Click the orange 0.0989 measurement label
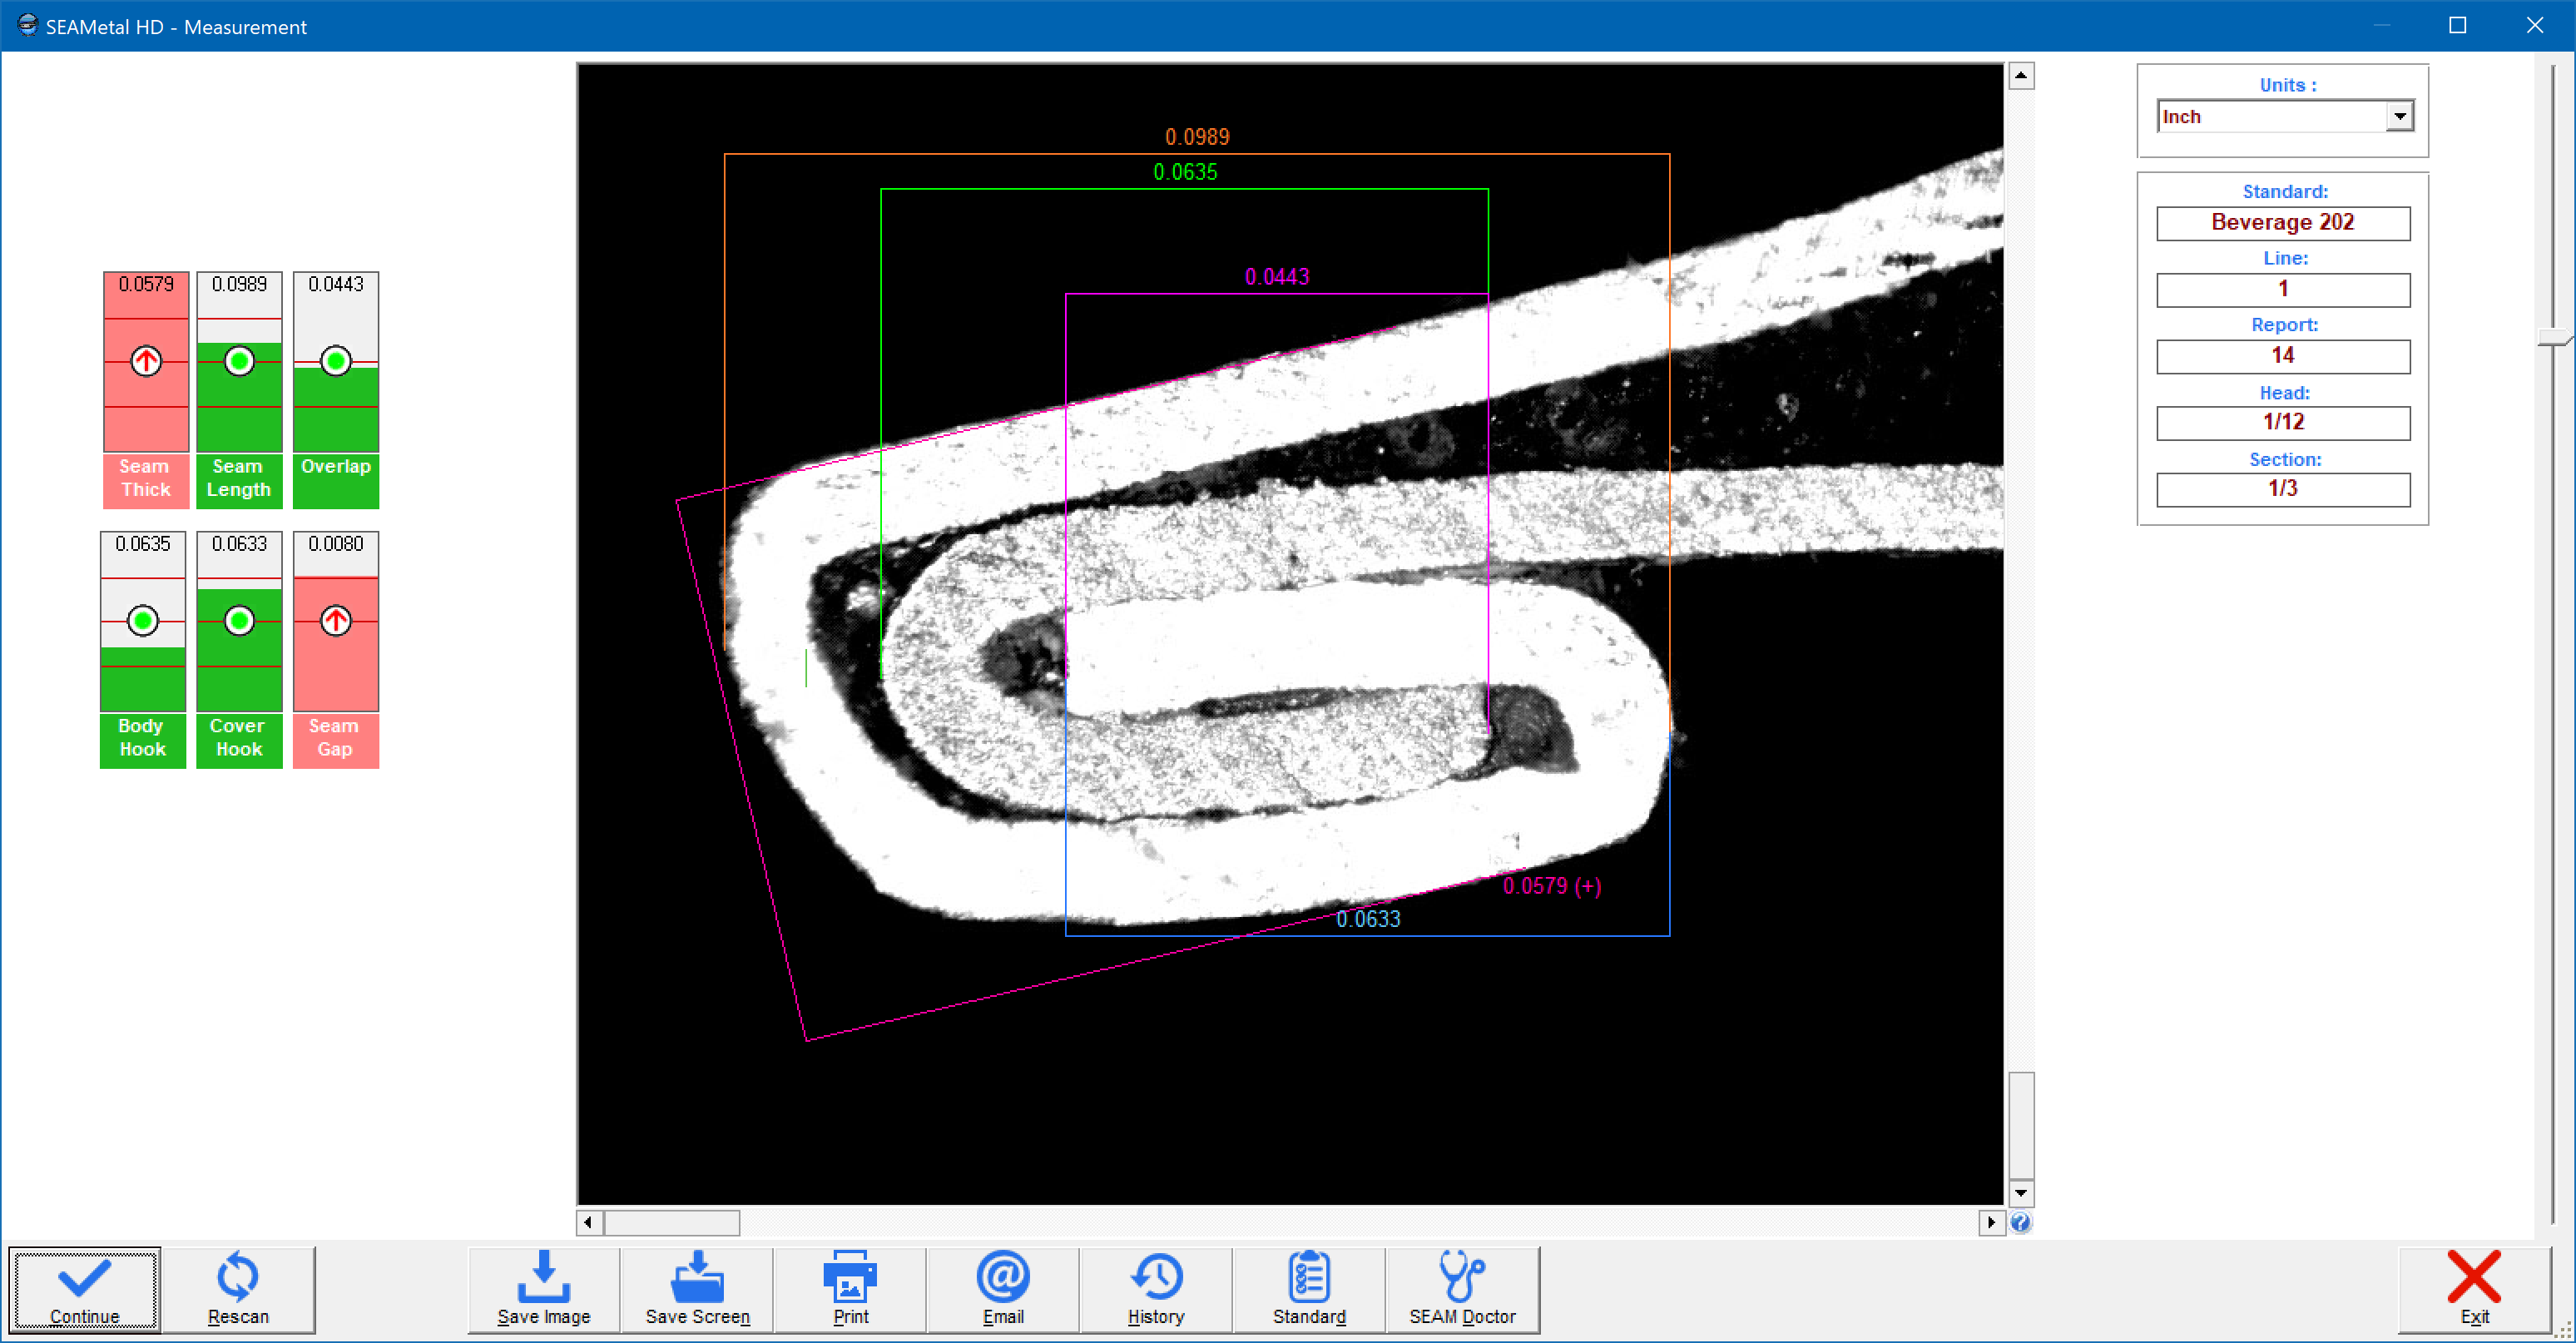2576x1343 pixels. tap(1197, 137)
